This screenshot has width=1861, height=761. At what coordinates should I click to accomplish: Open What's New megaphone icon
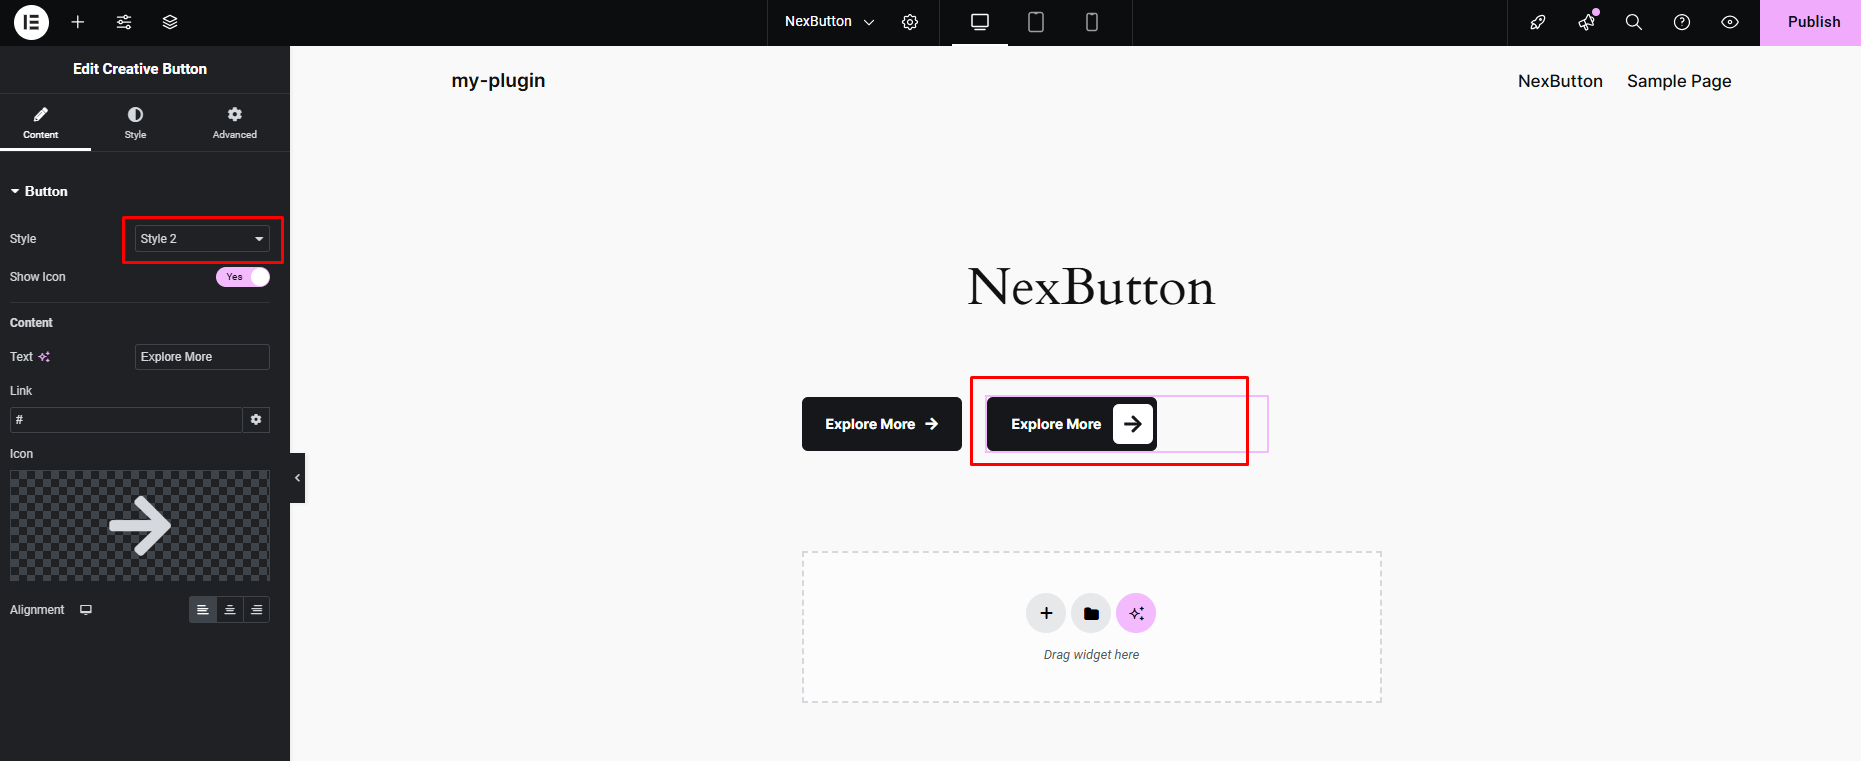point(1587,22)
